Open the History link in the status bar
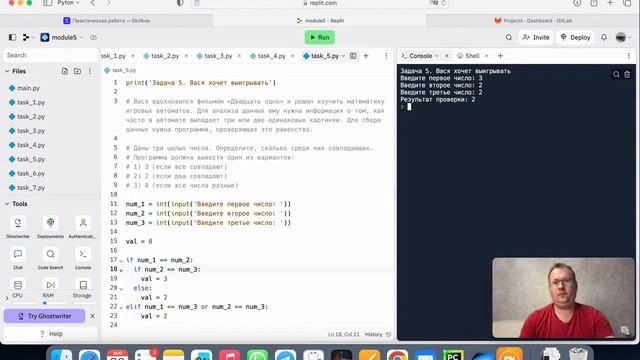The image size is (640, 360). click(x=378, y=334)
